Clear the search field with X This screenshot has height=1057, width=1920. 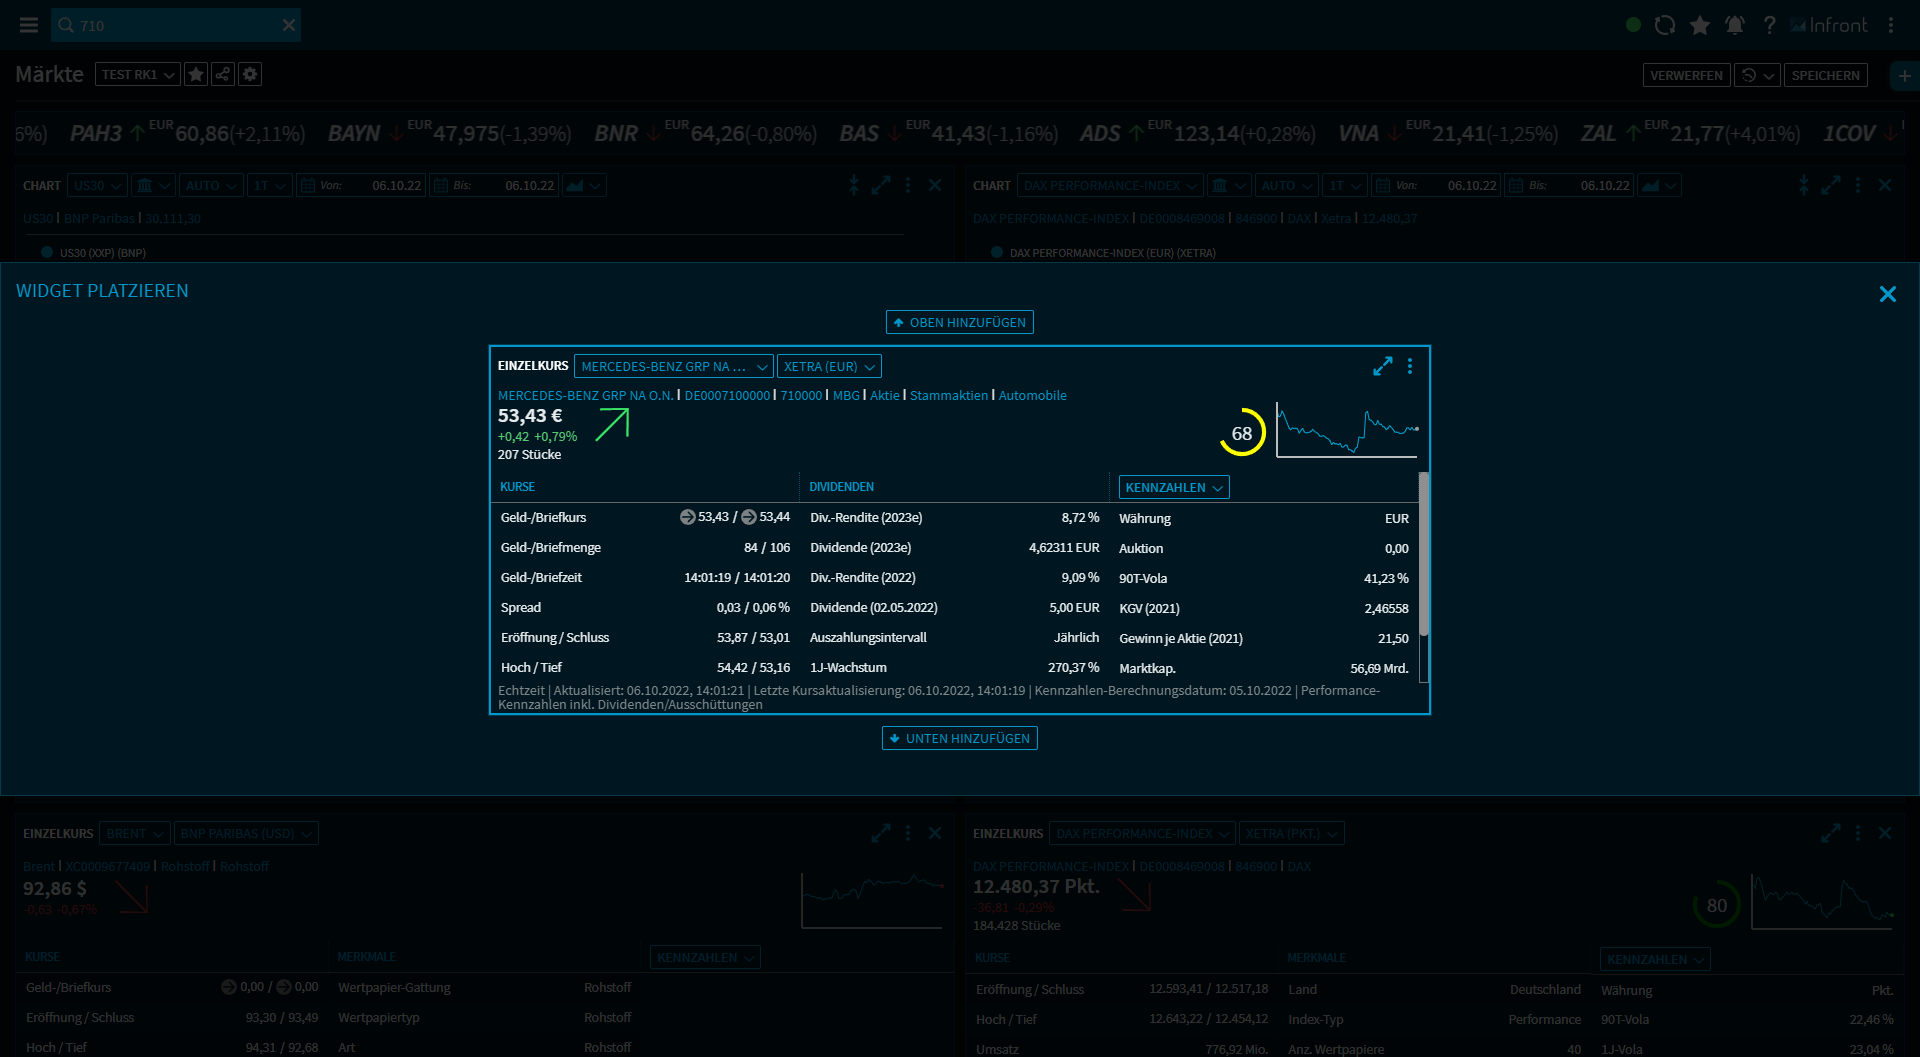[x=289, y=25]
